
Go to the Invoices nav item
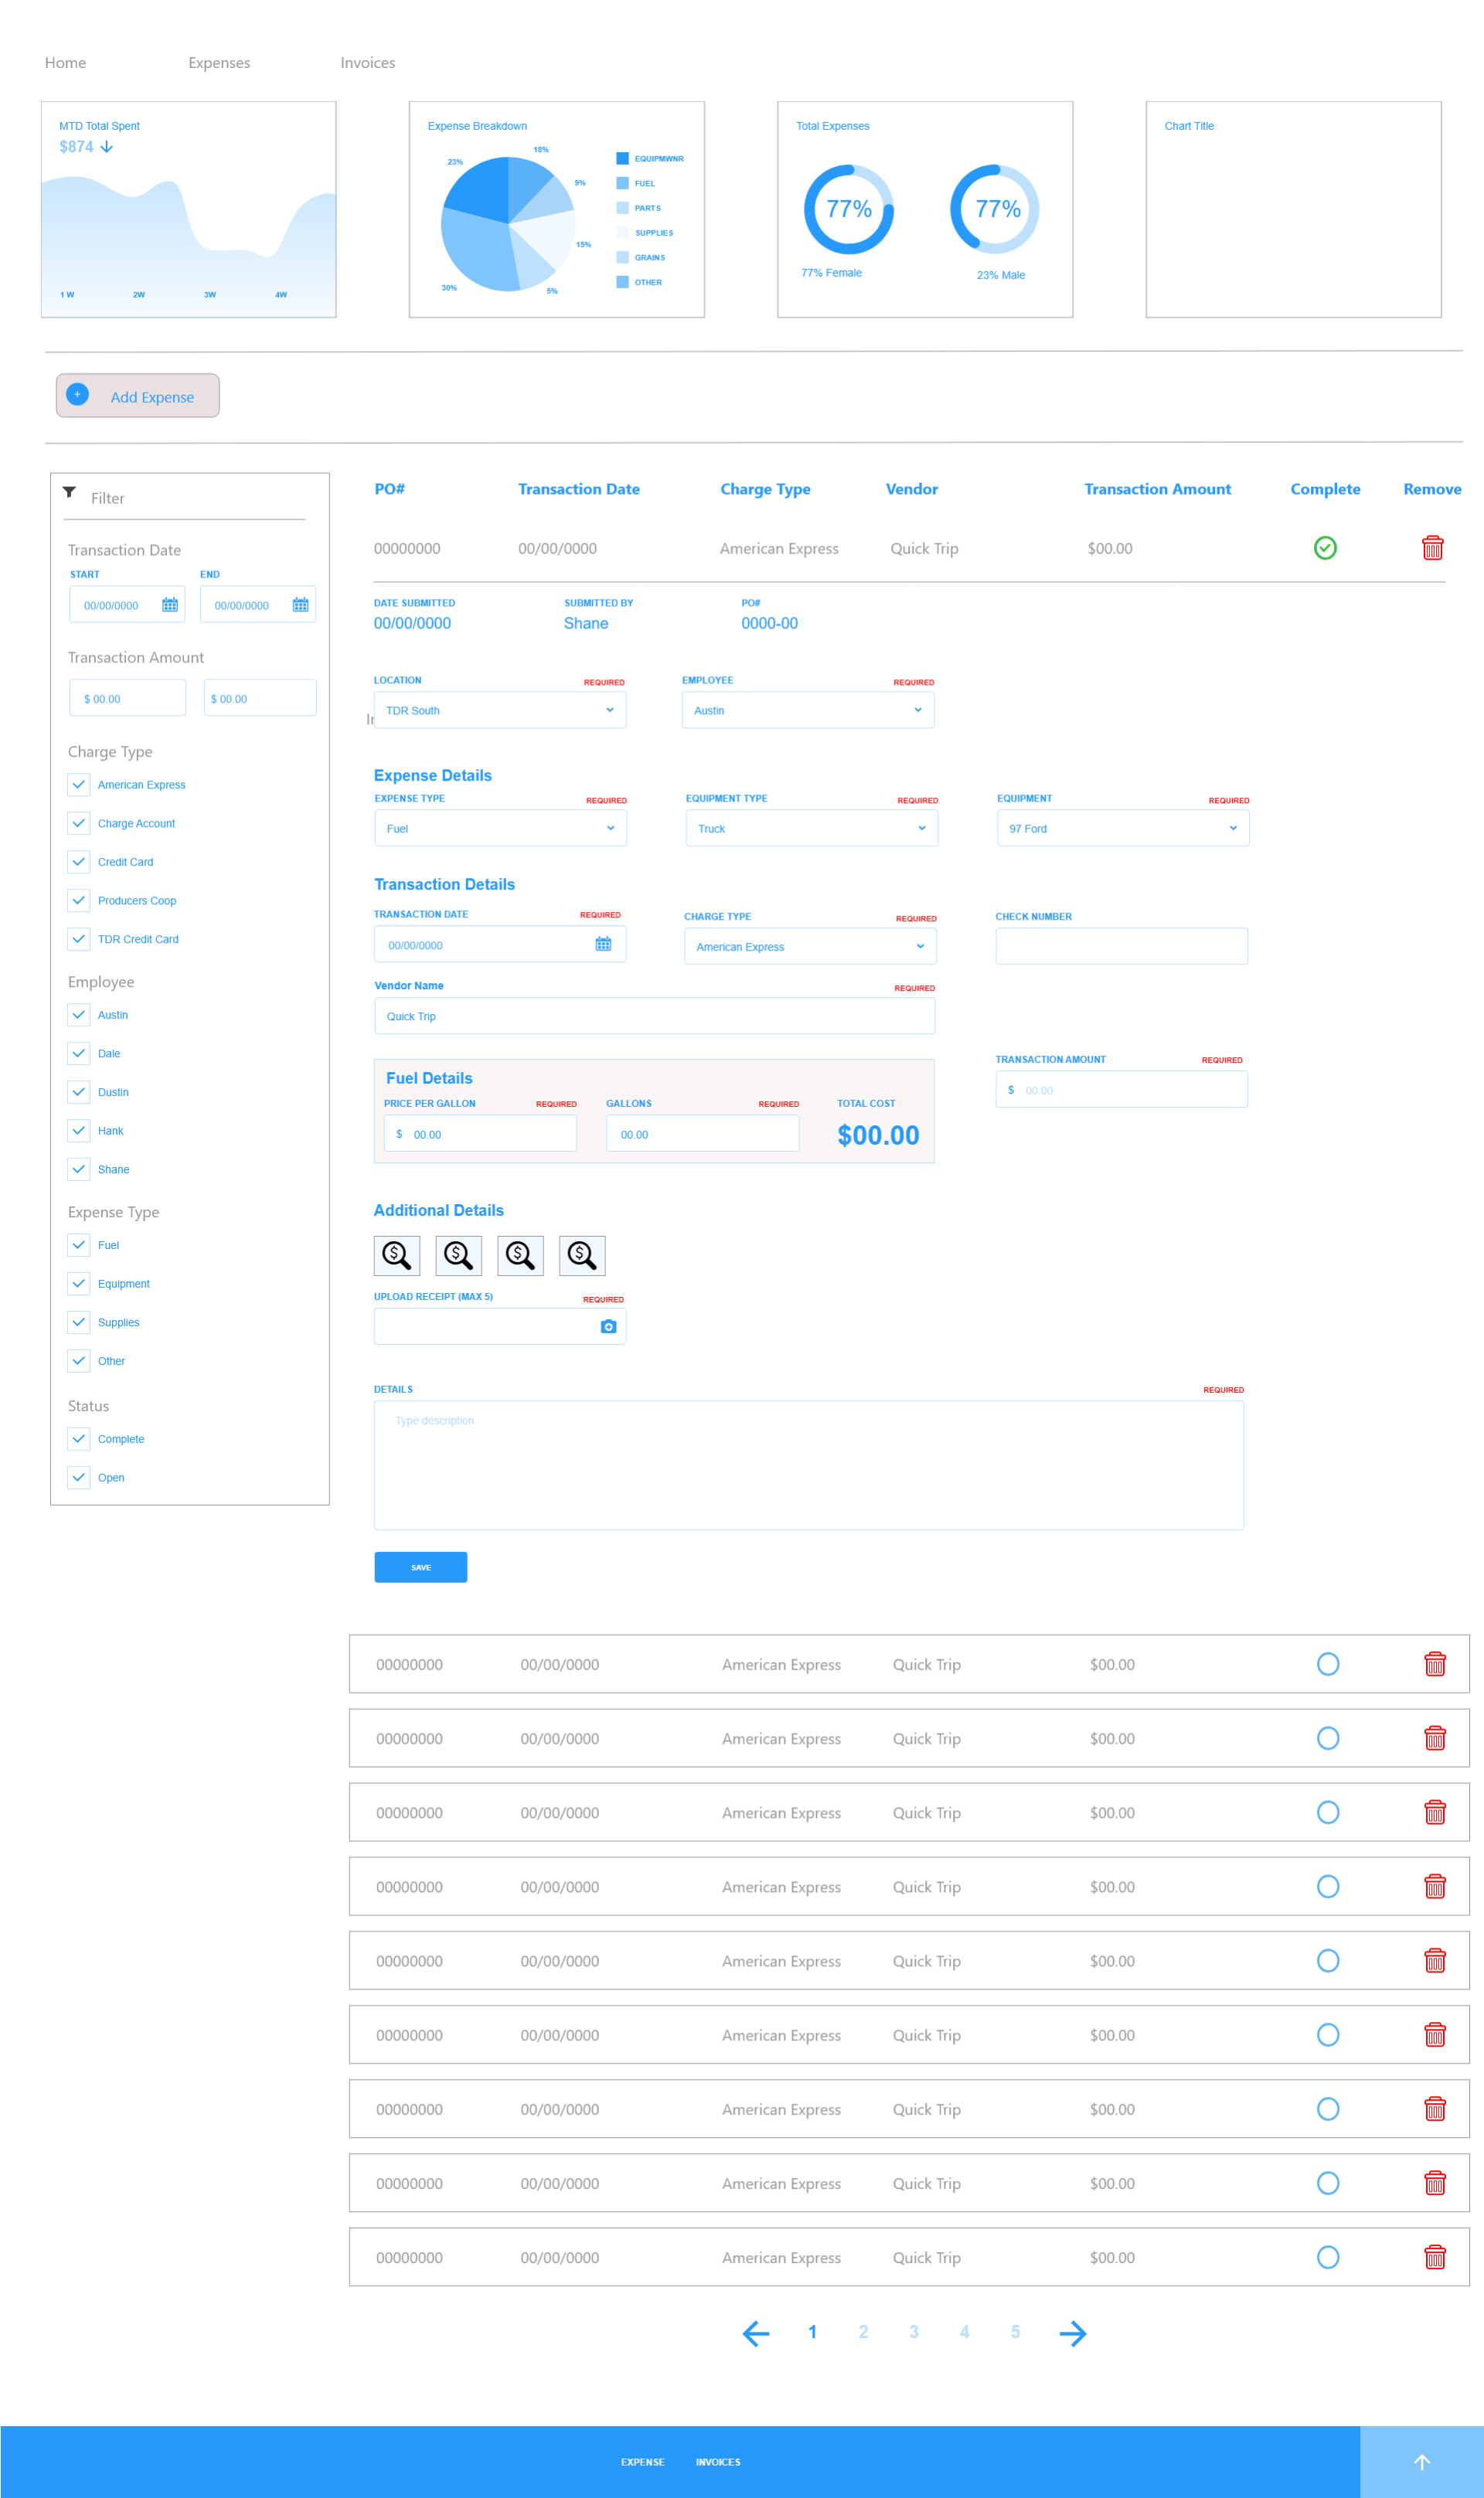(x=367, y=63)
